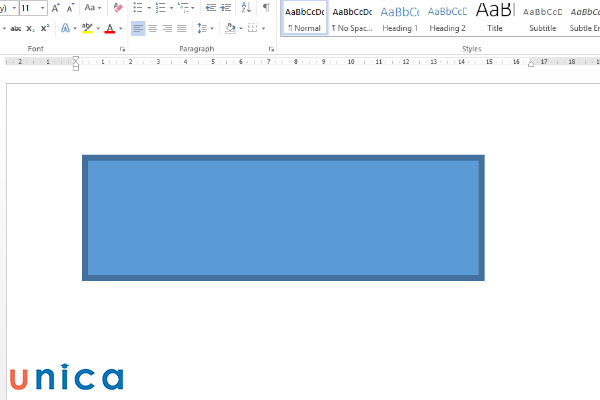Select the Title style
Screen dimensions: 600x400
pyautogui.click(x=495, y=18)
